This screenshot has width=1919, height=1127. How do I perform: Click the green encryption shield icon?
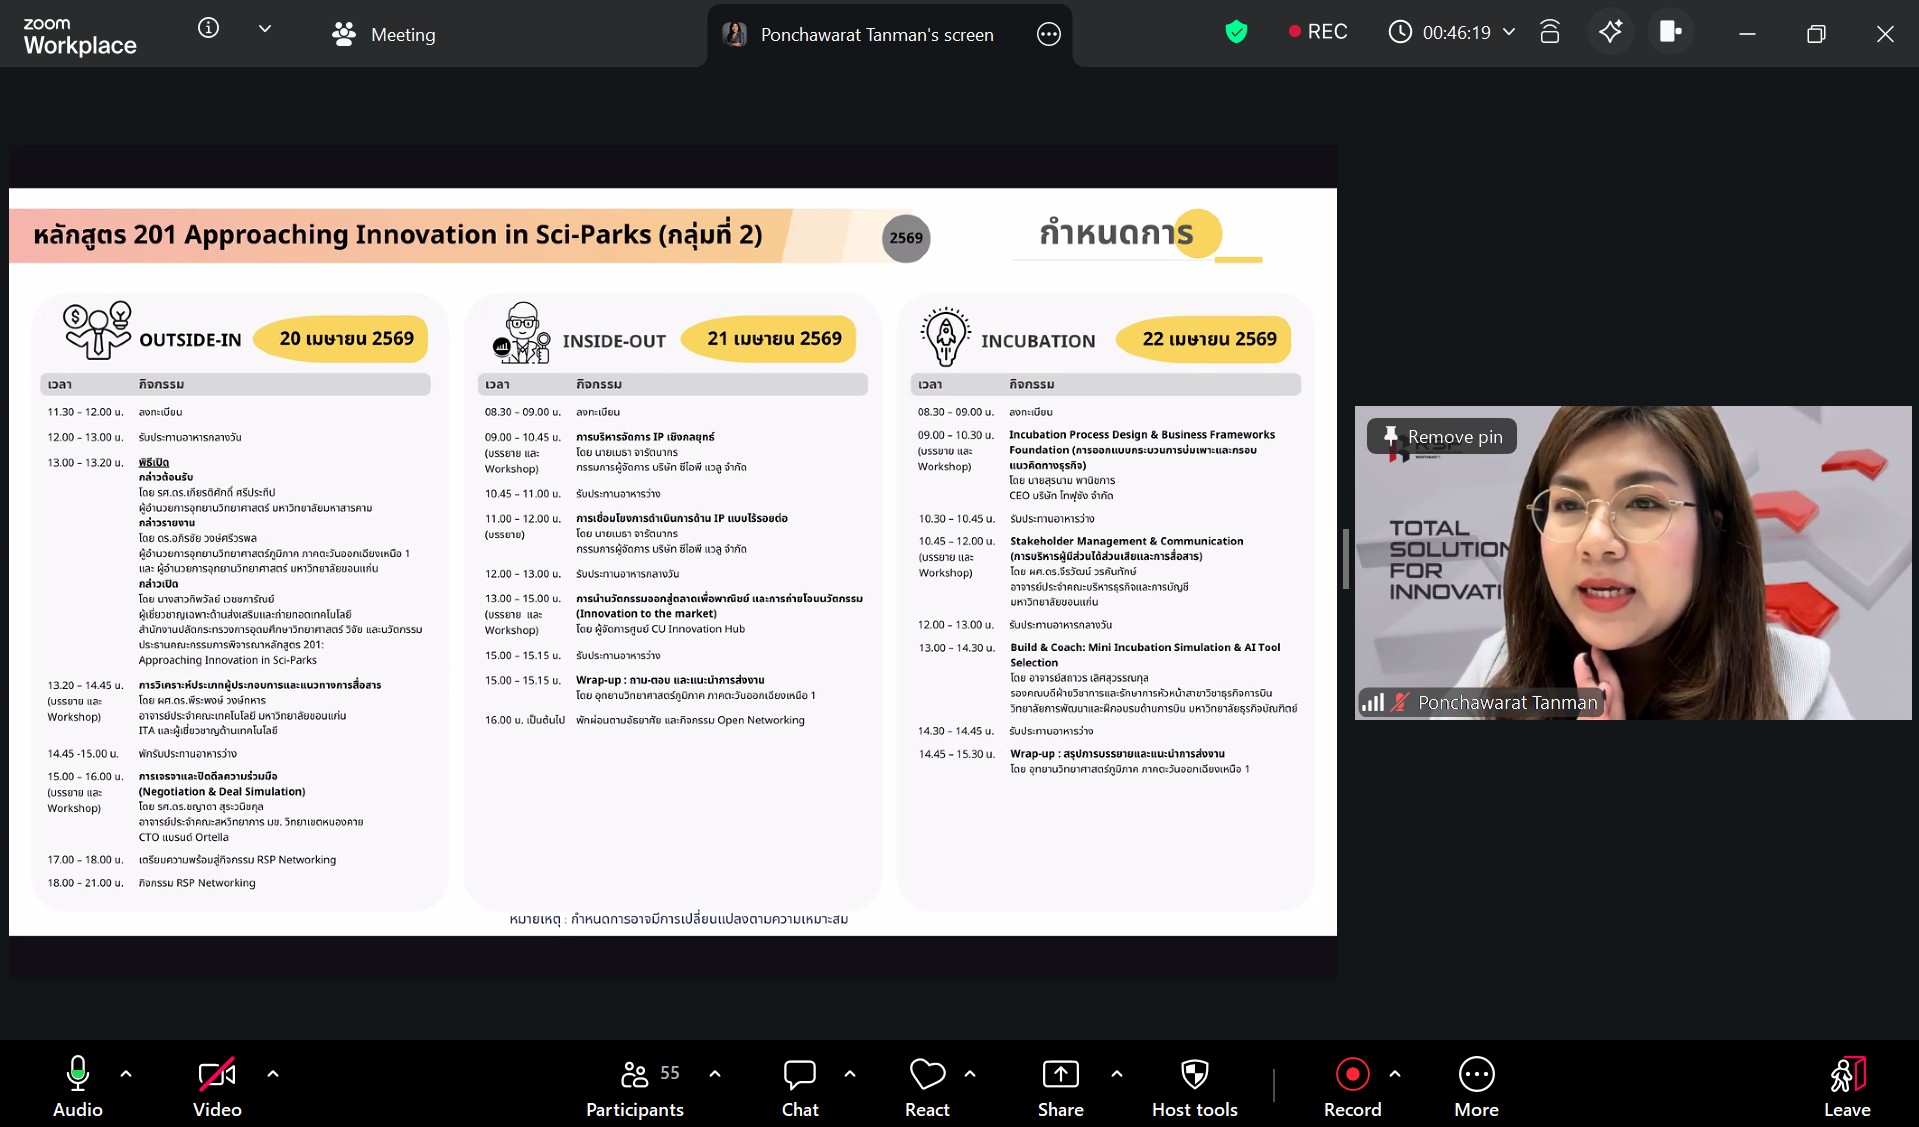click(1236, 32)
